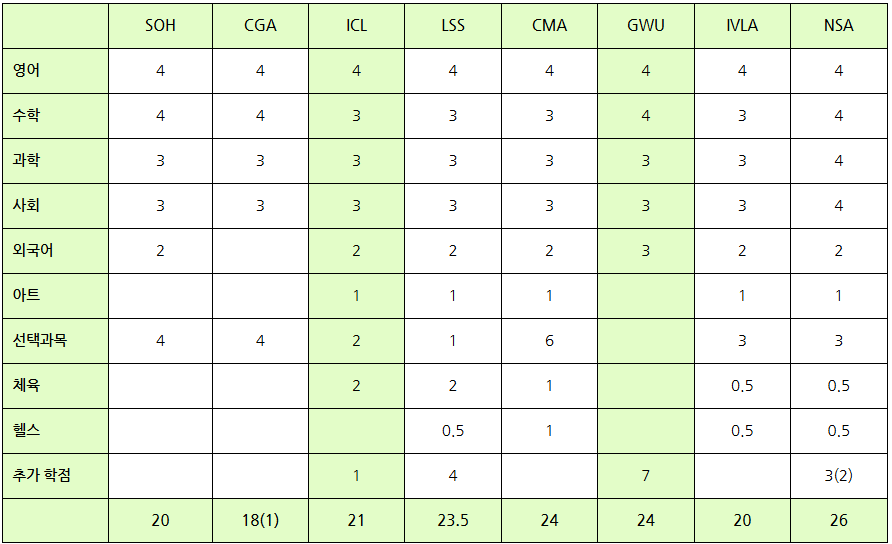Select the CGA column header cell

coord(261,26)
